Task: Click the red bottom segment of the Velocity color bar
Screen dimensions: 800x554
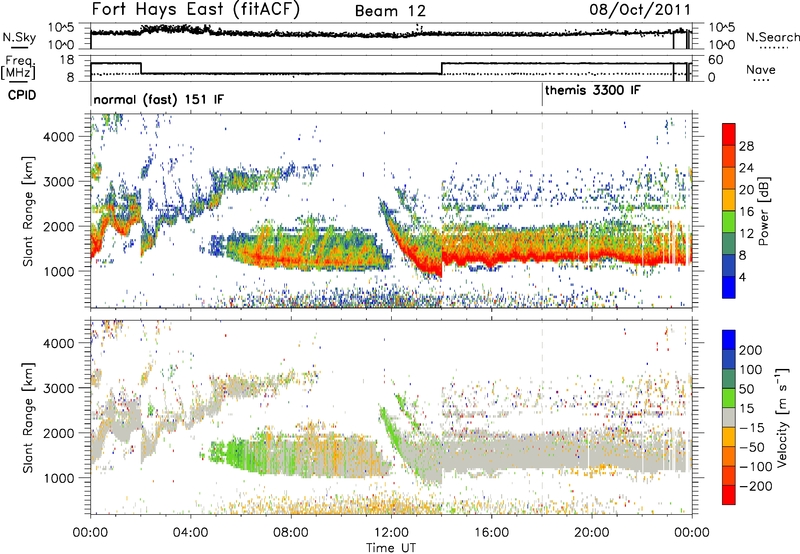Action: click(x=729, y=495)
